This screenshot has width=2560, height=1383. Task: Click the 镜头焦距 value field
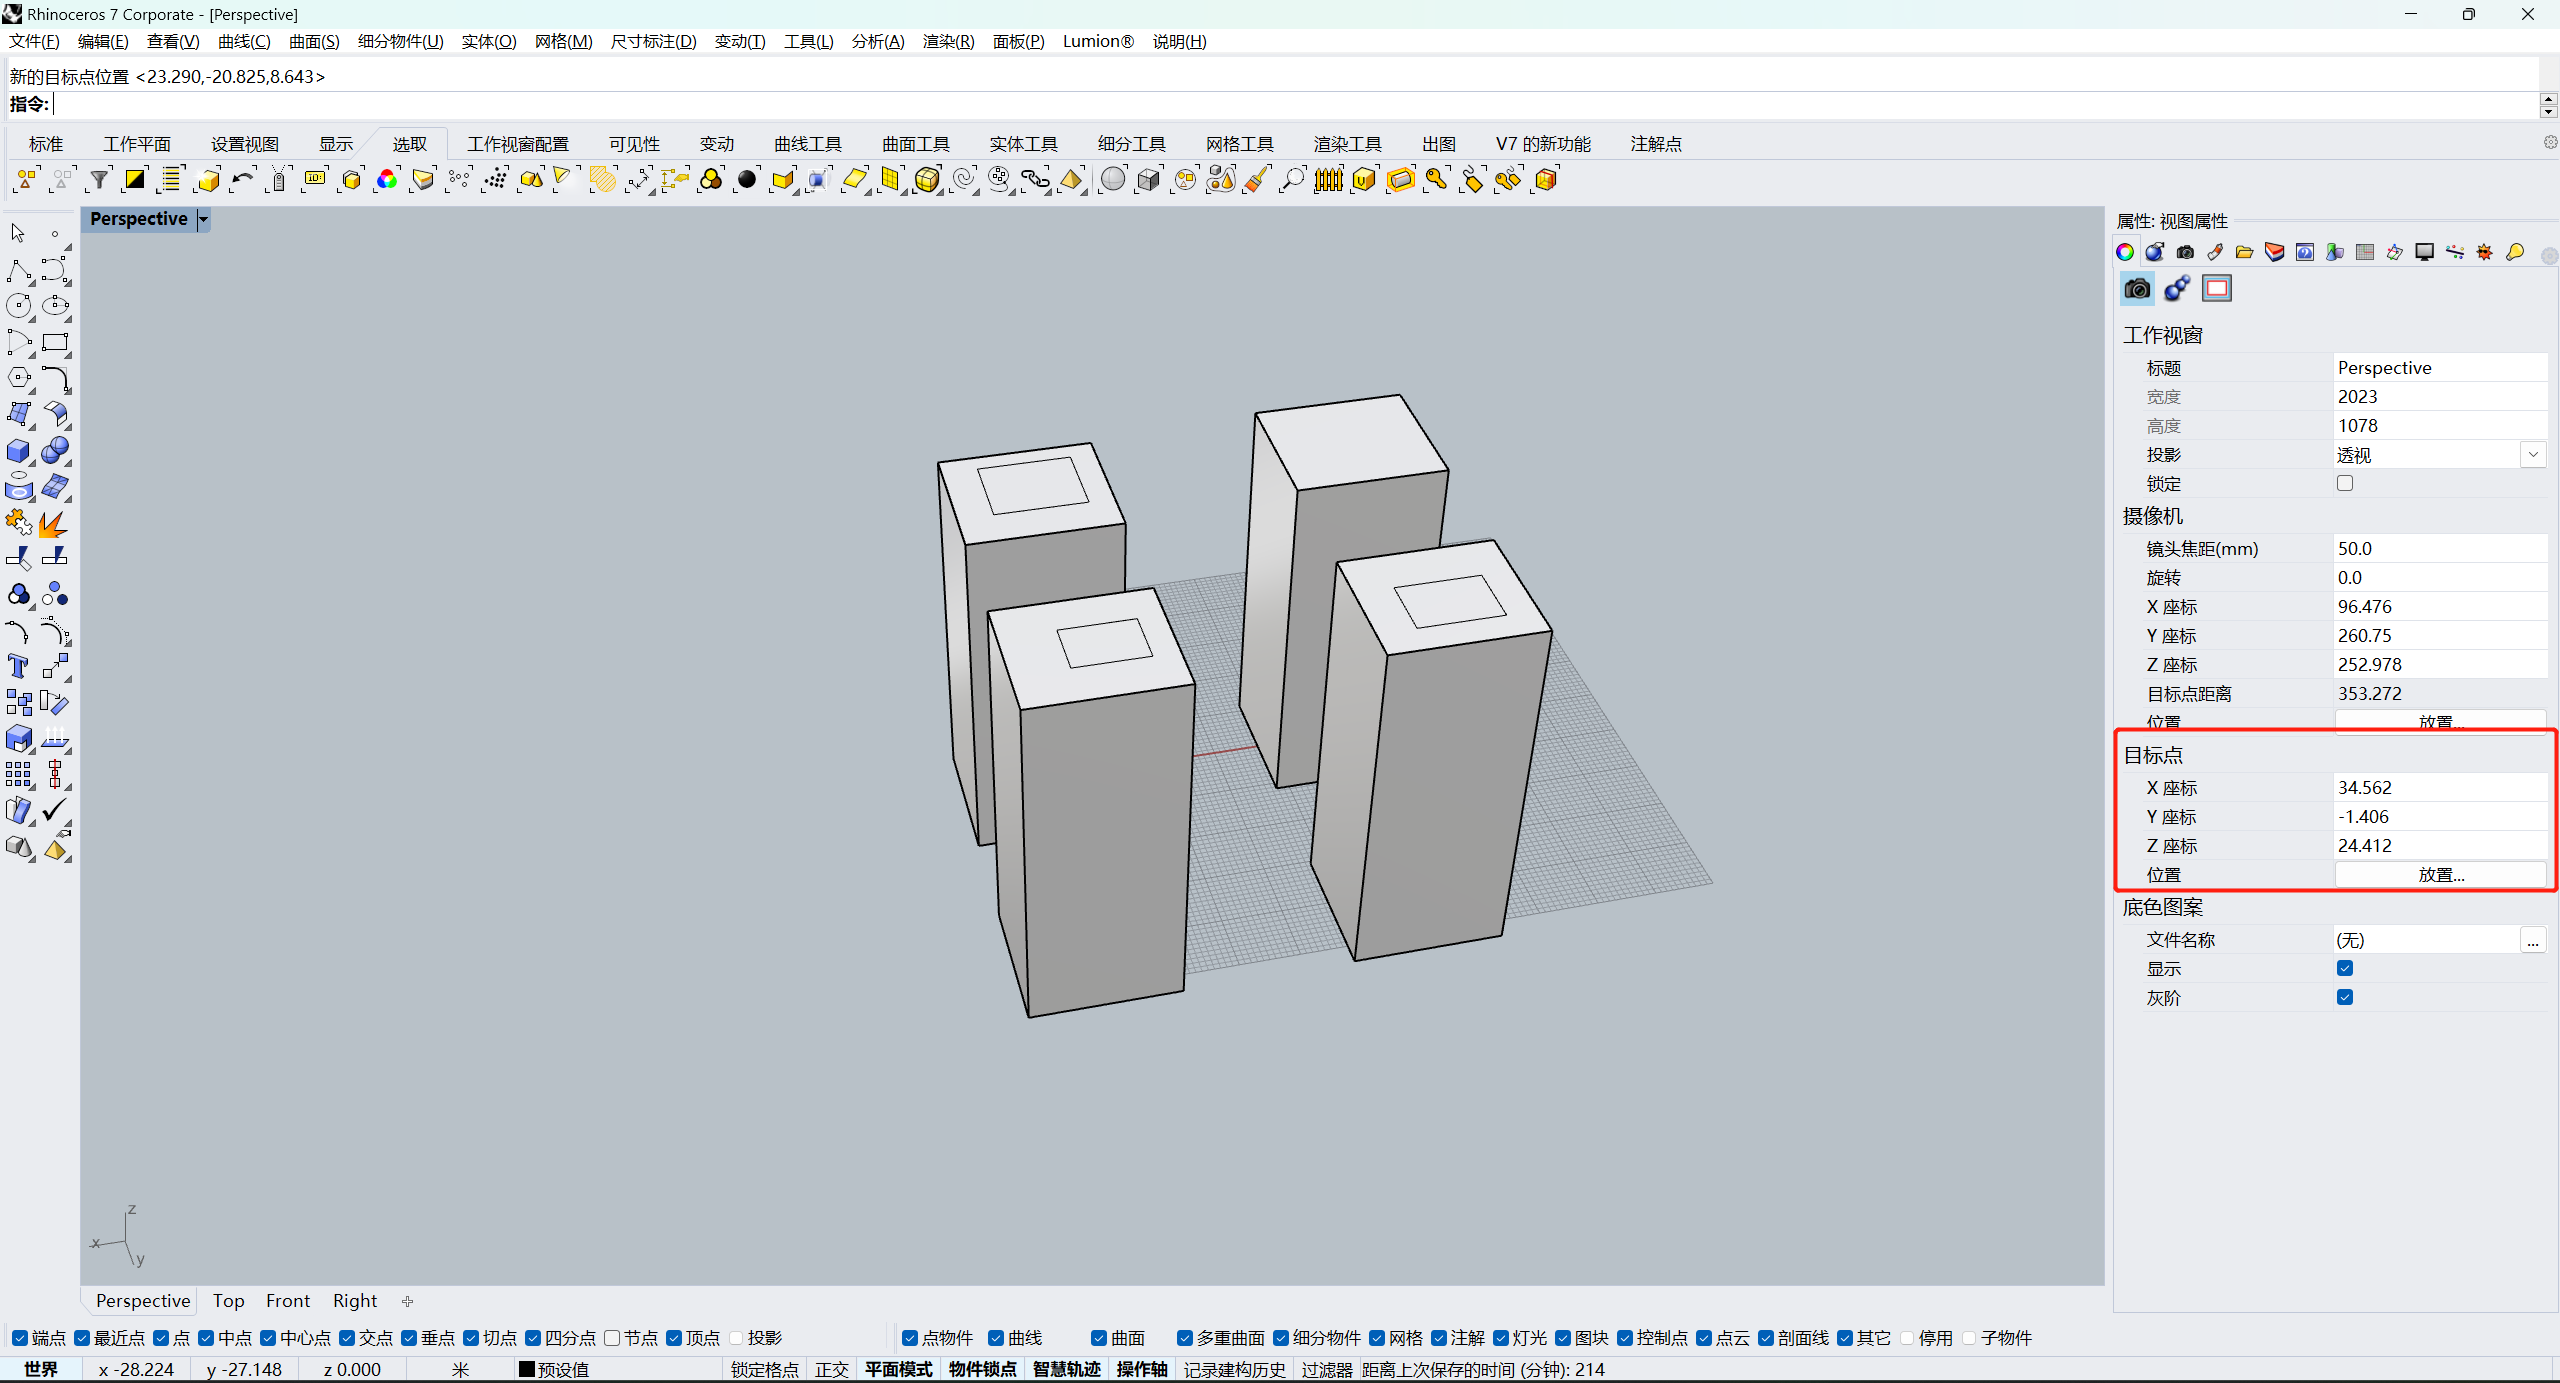[x=2440, y=549]
